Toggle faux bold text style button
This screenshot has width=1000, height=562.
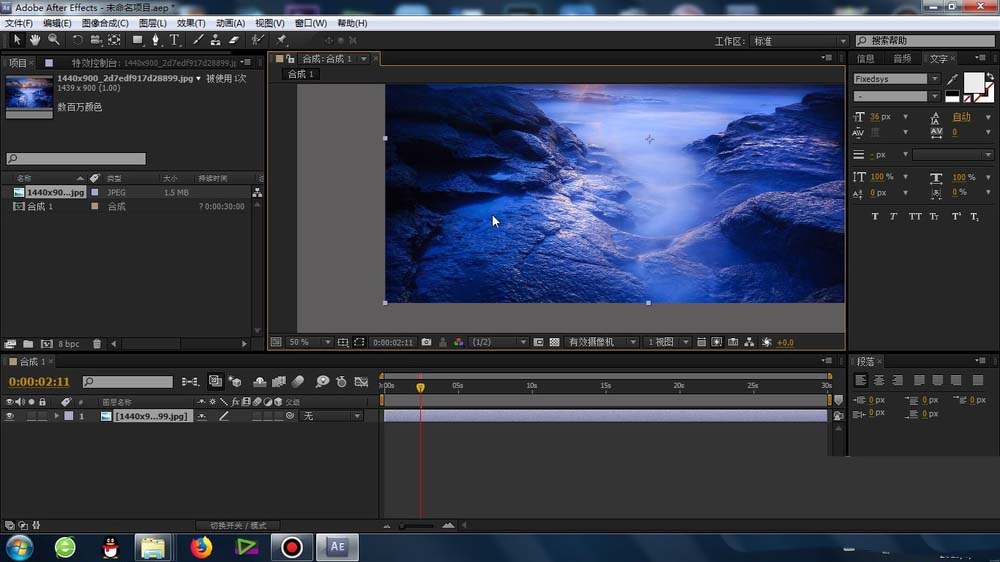(875, 216)
